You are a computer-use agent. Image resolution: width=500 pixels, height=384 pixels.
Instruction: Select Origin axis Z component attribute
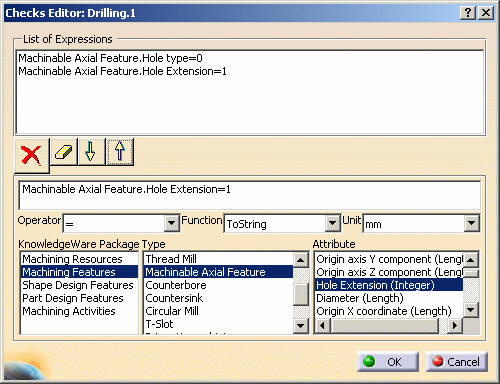(389, 272)
